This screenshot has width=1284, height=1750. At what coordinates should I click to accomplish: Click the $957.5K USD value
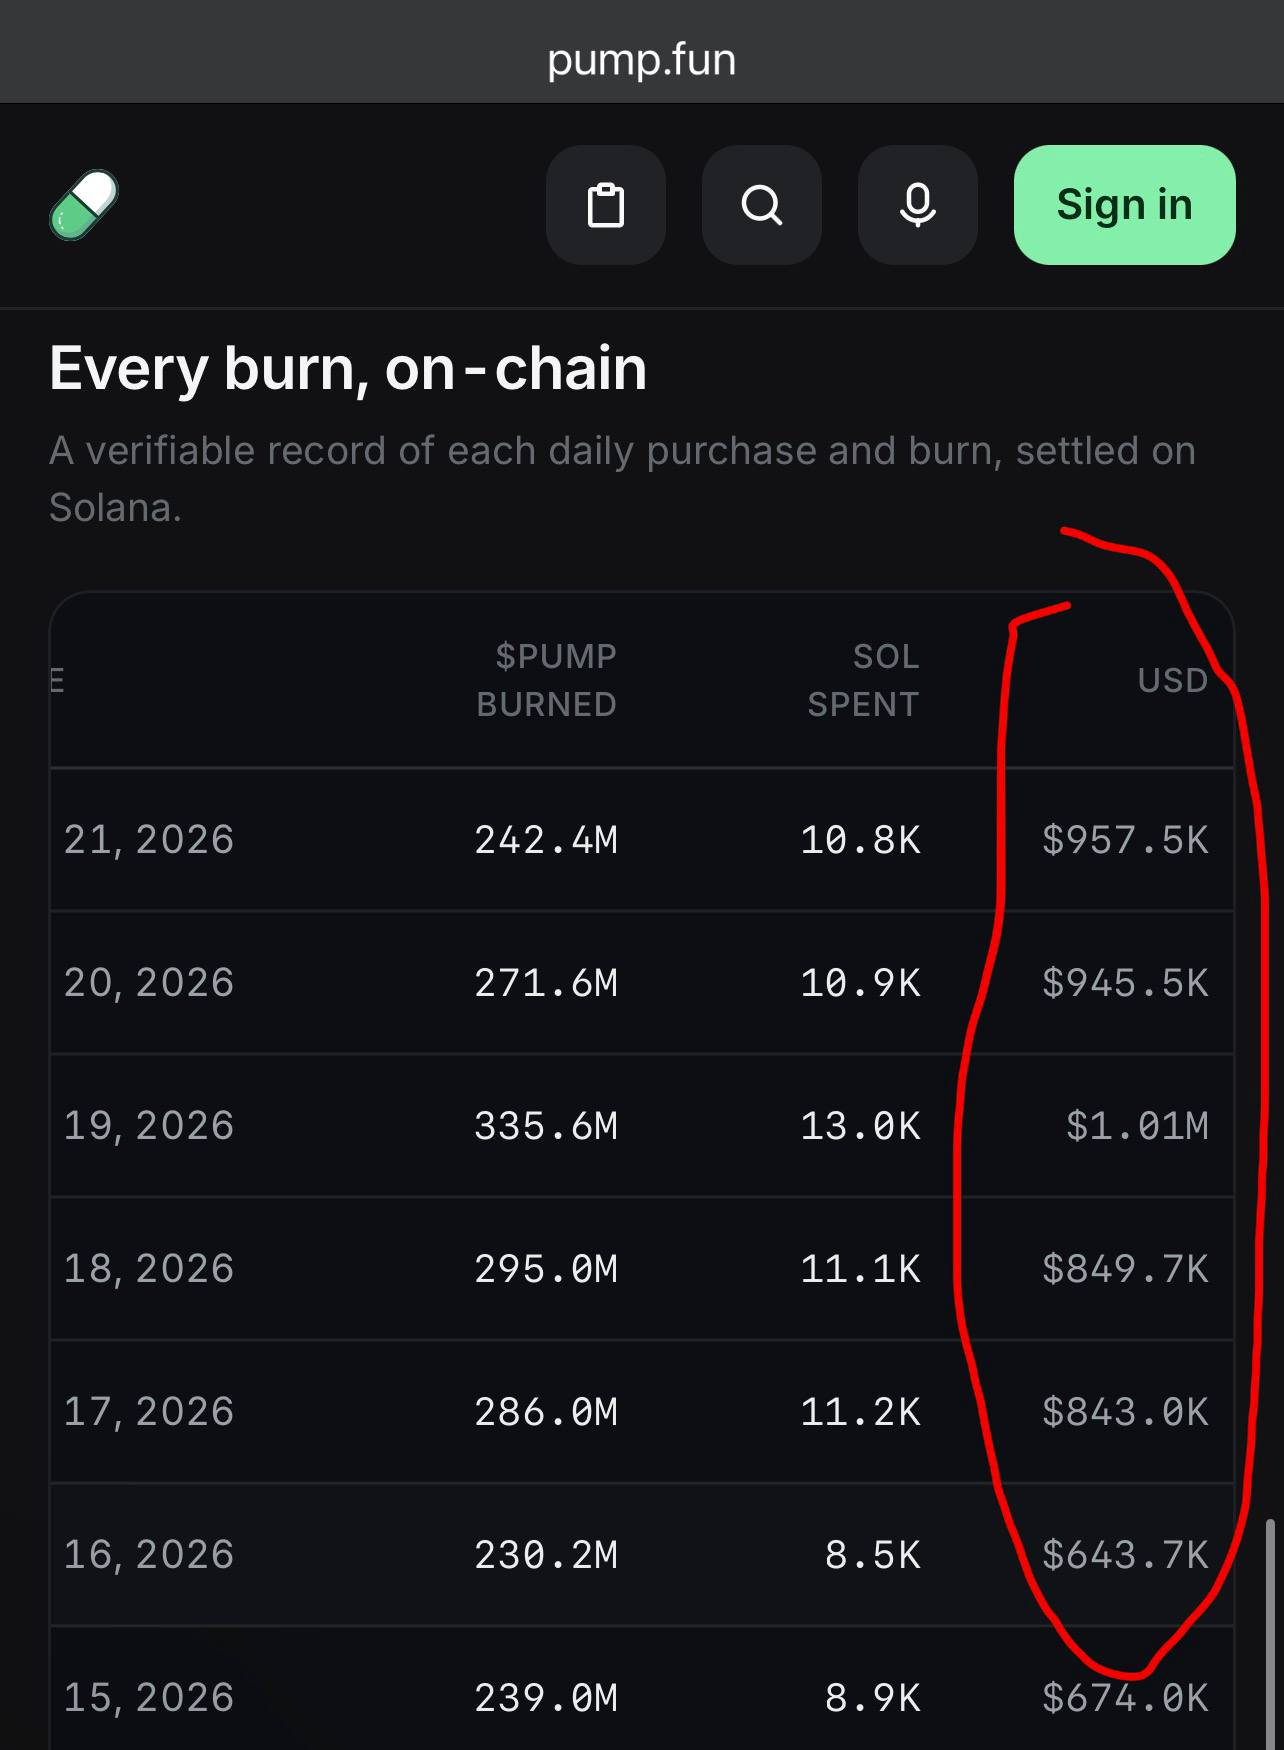coord(1125,840)
